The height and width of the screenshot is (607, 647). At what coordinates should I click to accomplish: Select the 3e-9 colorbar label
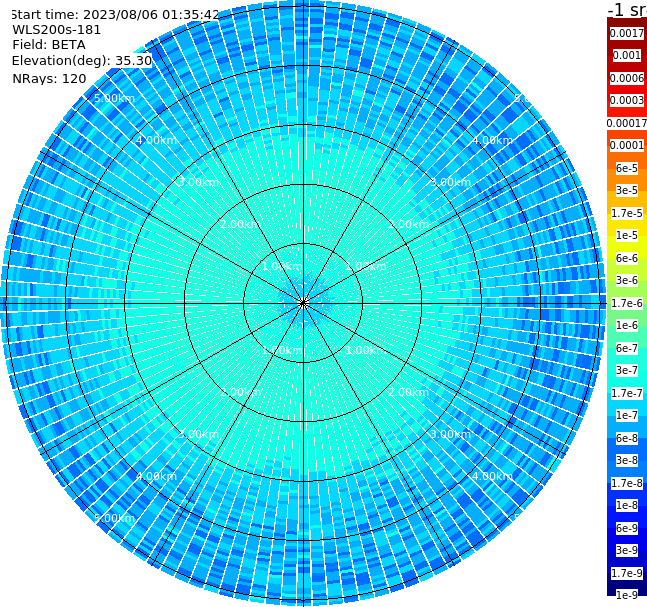627,550
